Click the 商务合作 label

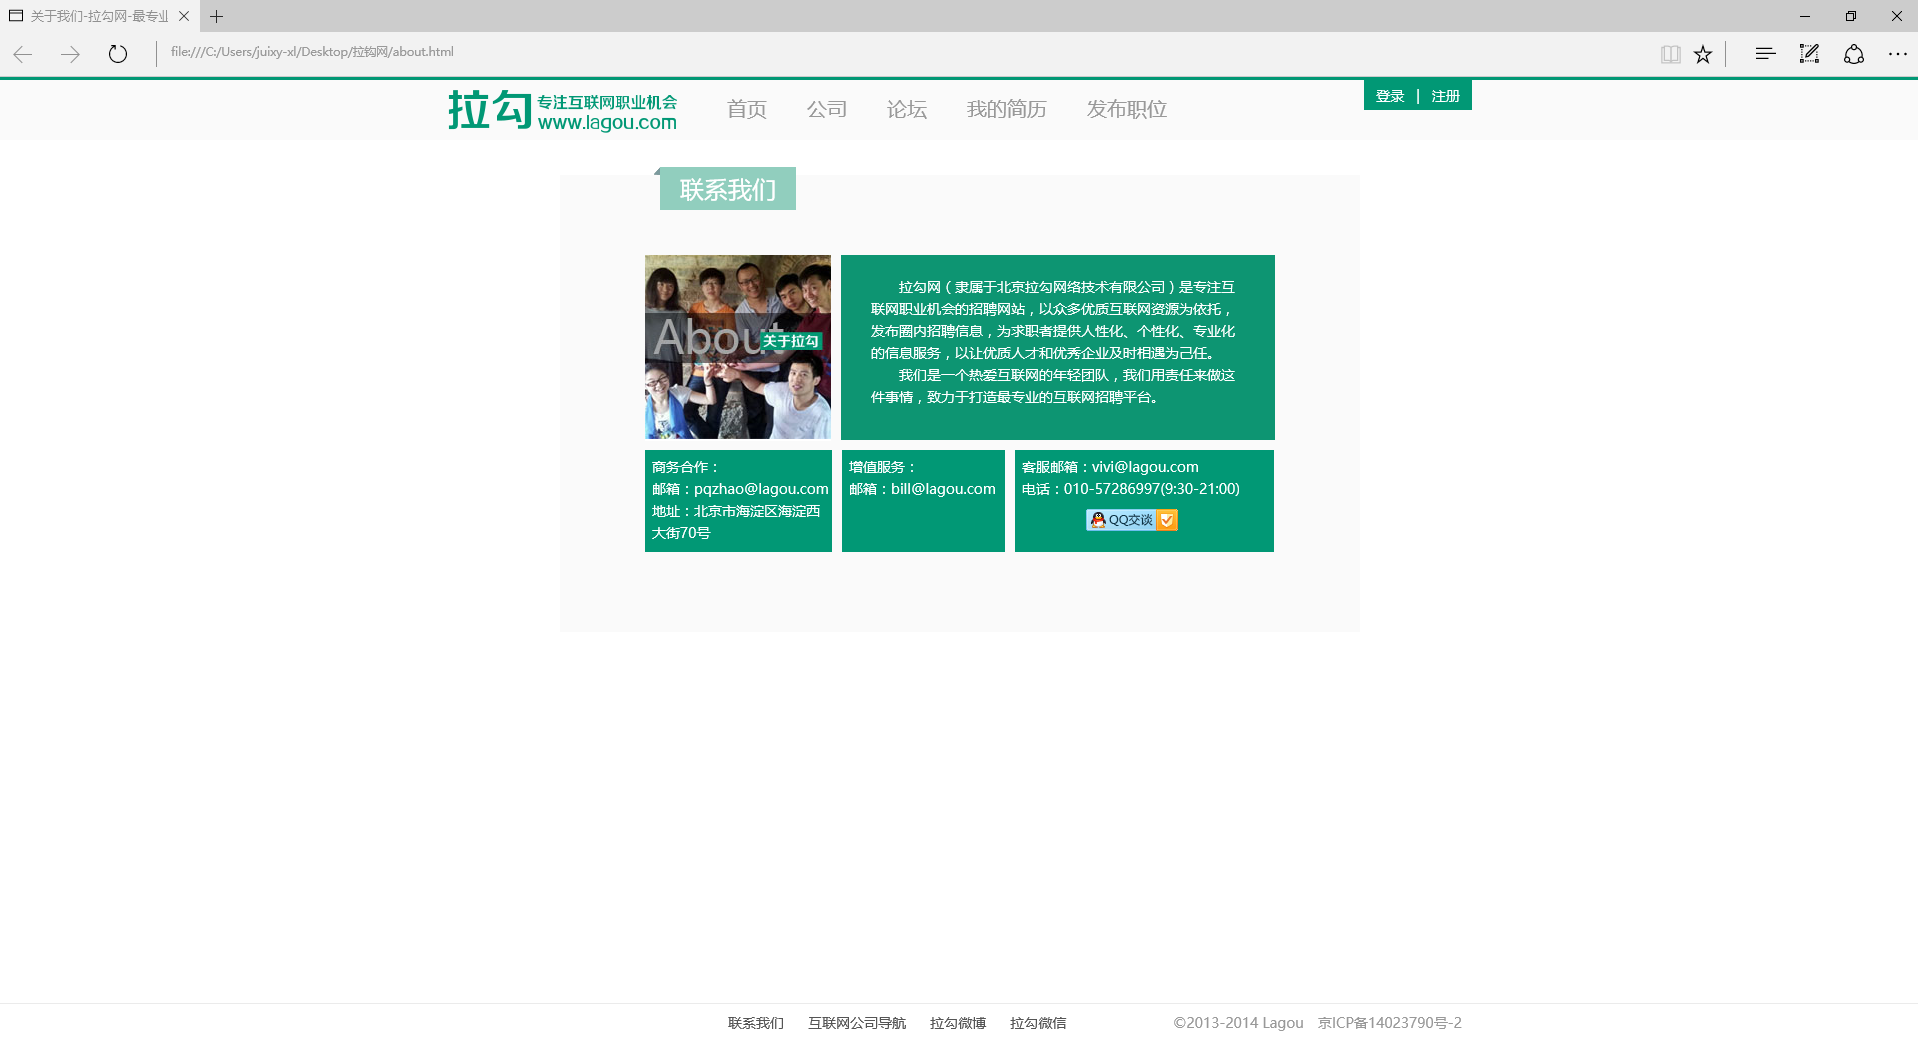(x=685, y=467)
